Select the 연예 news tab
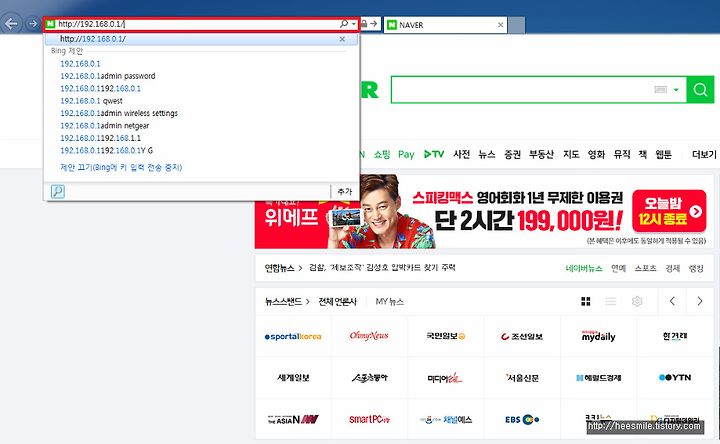This screenshot has height=444, width=720. click(619, 268)
